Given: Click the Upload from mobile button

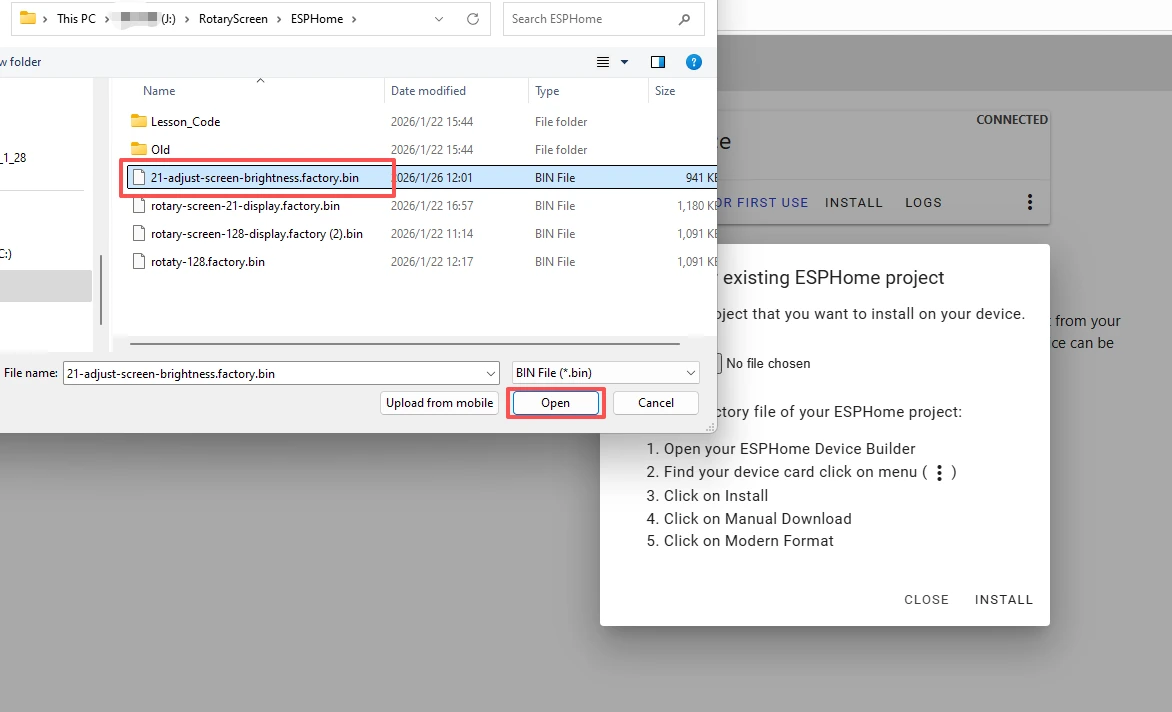Looking at the screenshot, I should tap(439, 403).
